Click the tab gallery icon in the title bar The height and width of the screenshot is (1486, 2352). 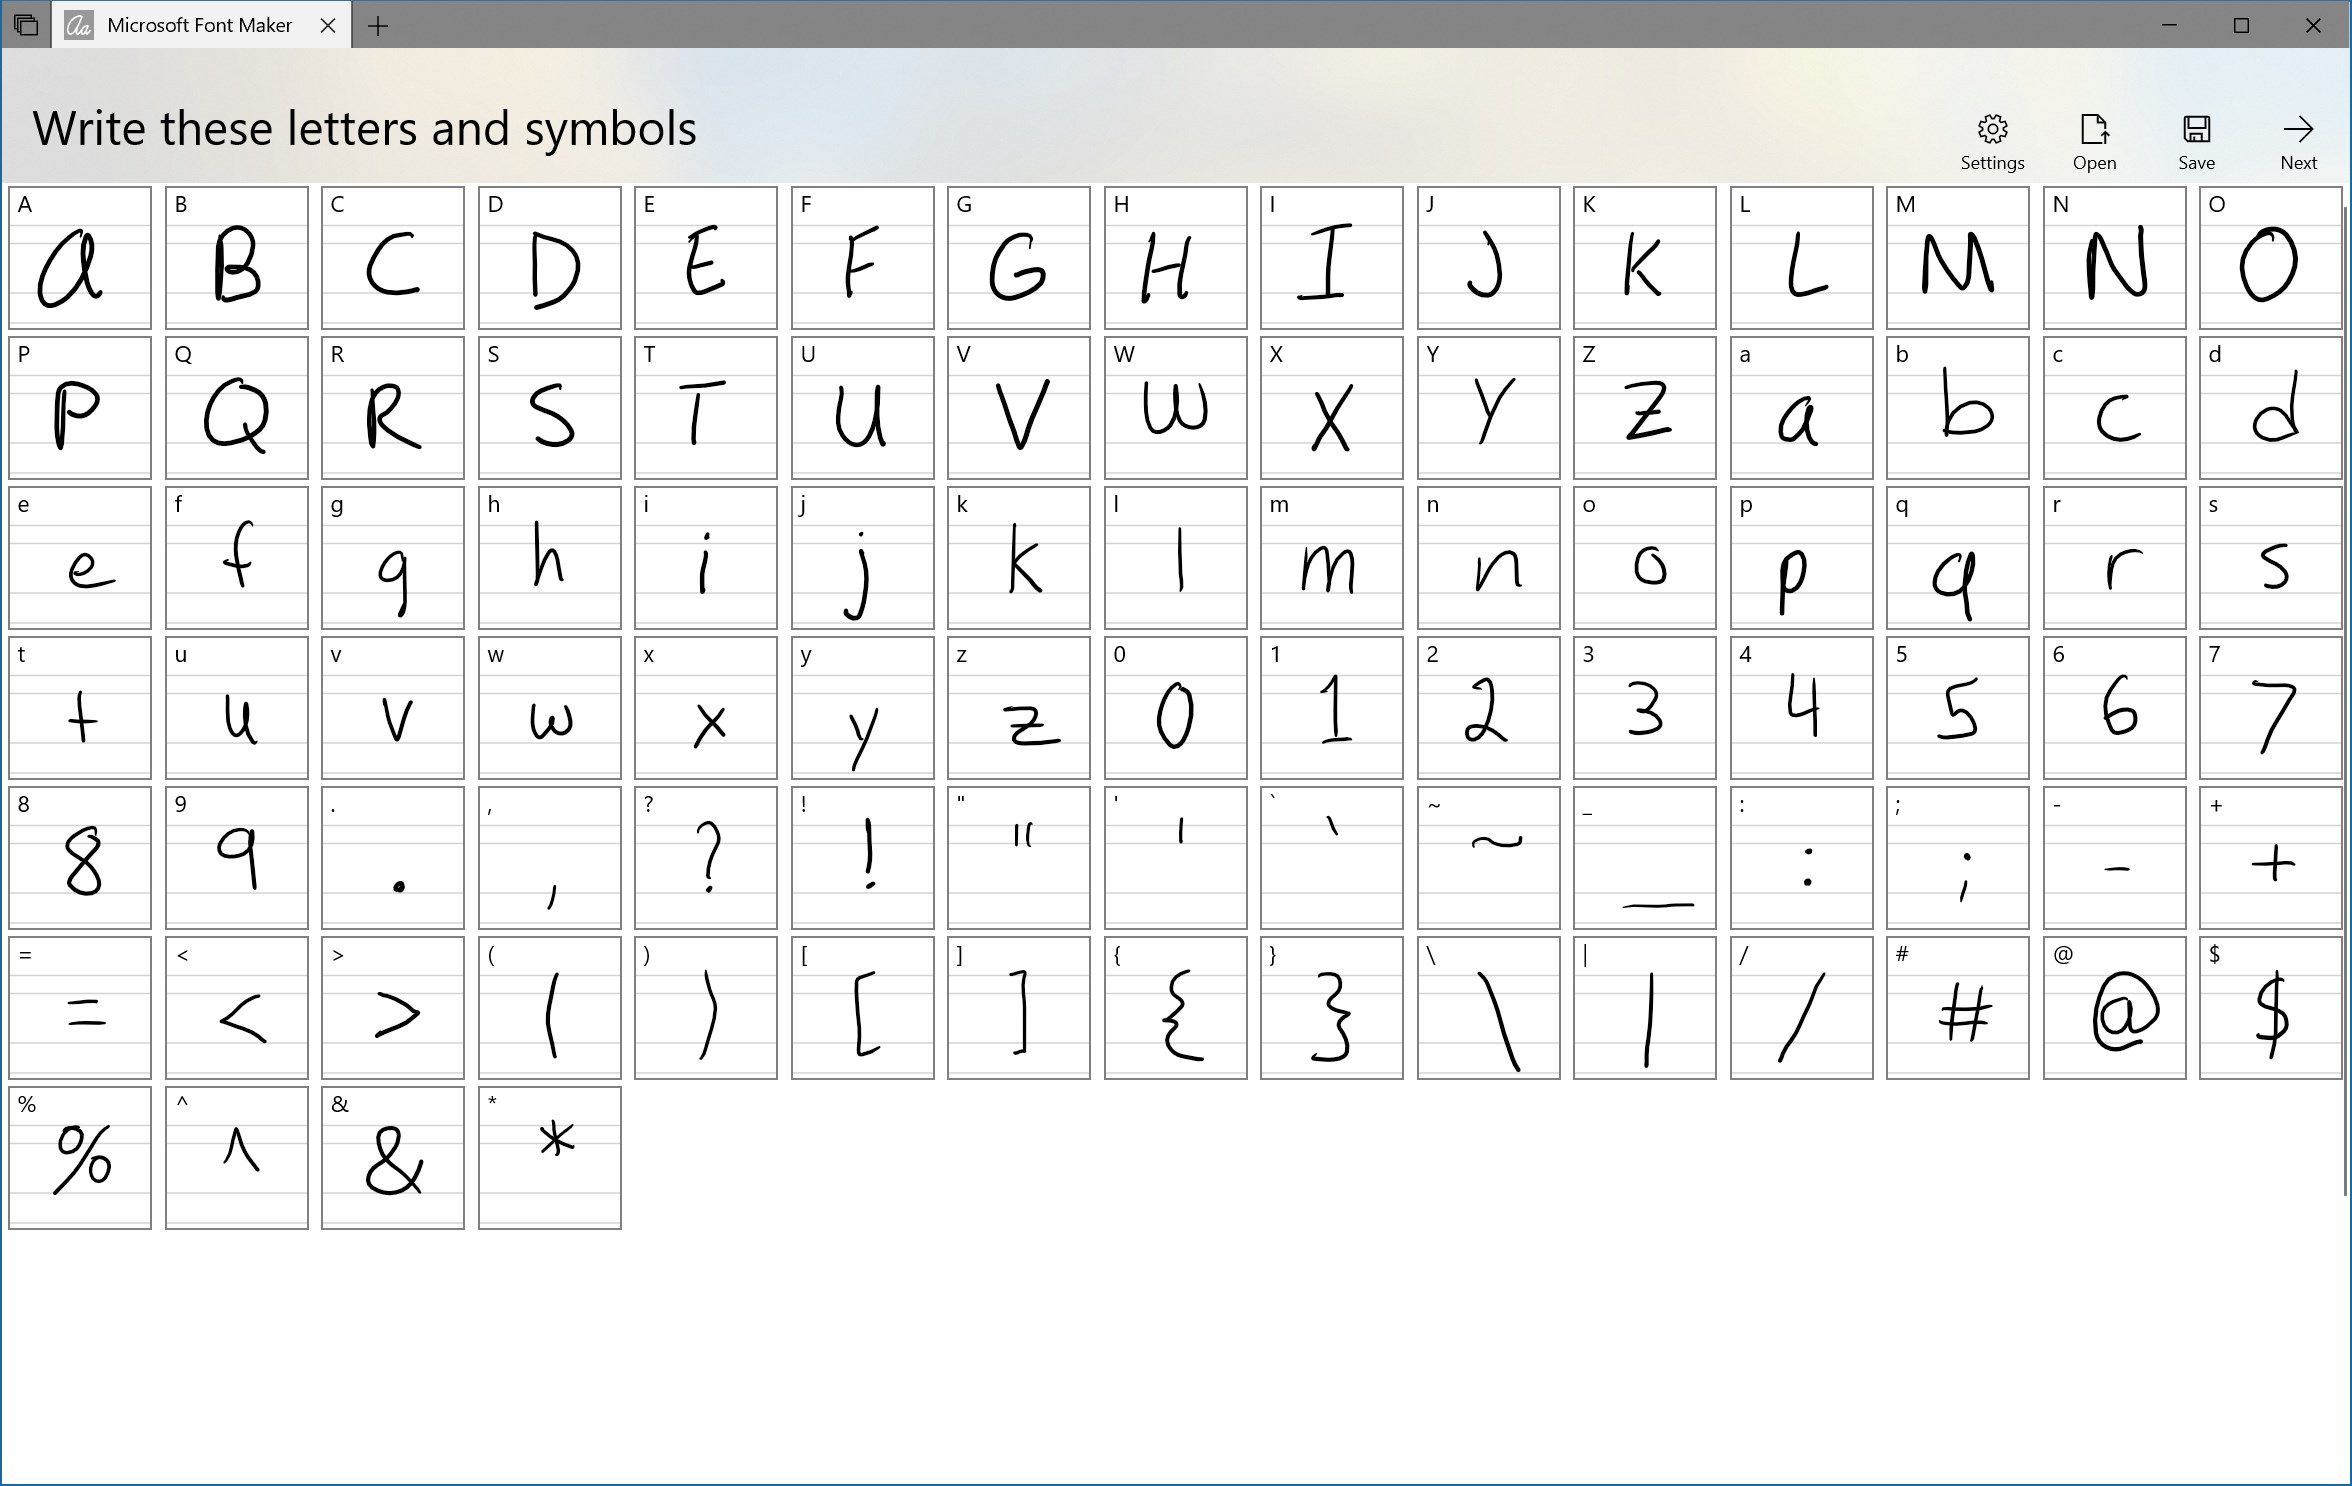25,24
